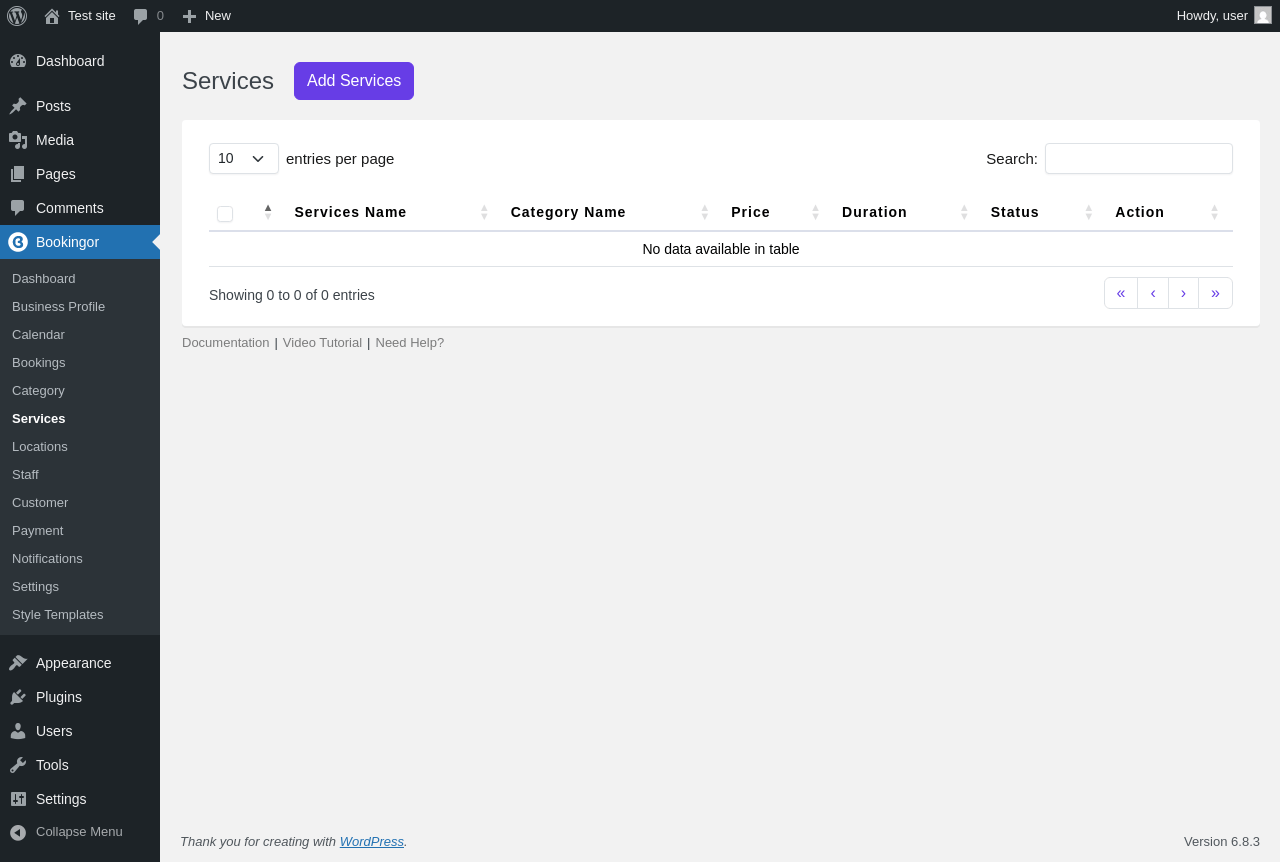Click inside the Search input field
This screenshot has width=1280, height=862.
pos(1138,158)
